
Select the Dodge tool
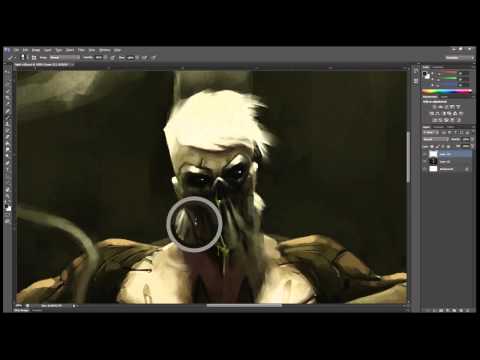pos(7,156)
